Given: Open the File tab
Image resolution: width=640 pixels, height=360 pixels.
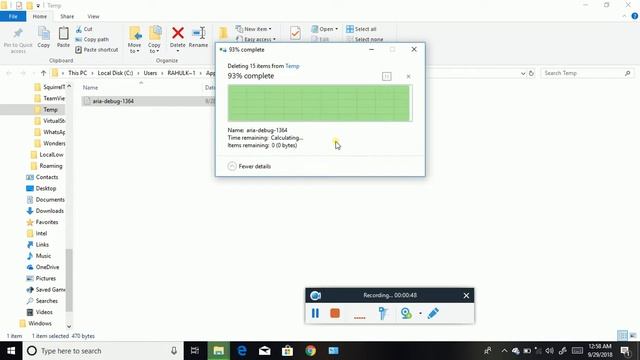Looking at the screenshot, I should pos(13,16).
